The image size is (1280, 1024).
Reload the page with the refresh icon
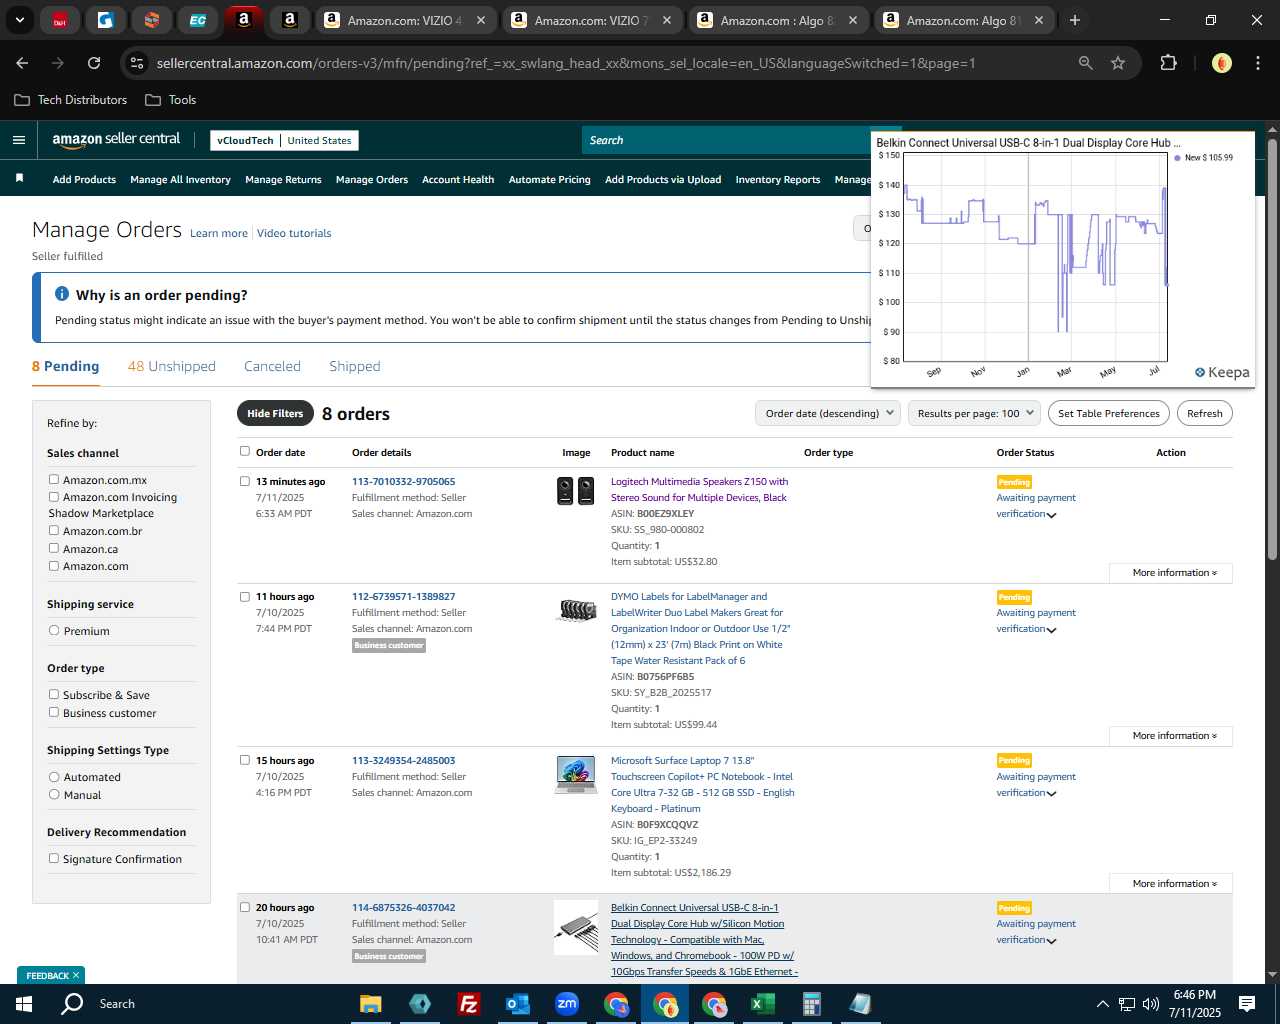[94, 63]
